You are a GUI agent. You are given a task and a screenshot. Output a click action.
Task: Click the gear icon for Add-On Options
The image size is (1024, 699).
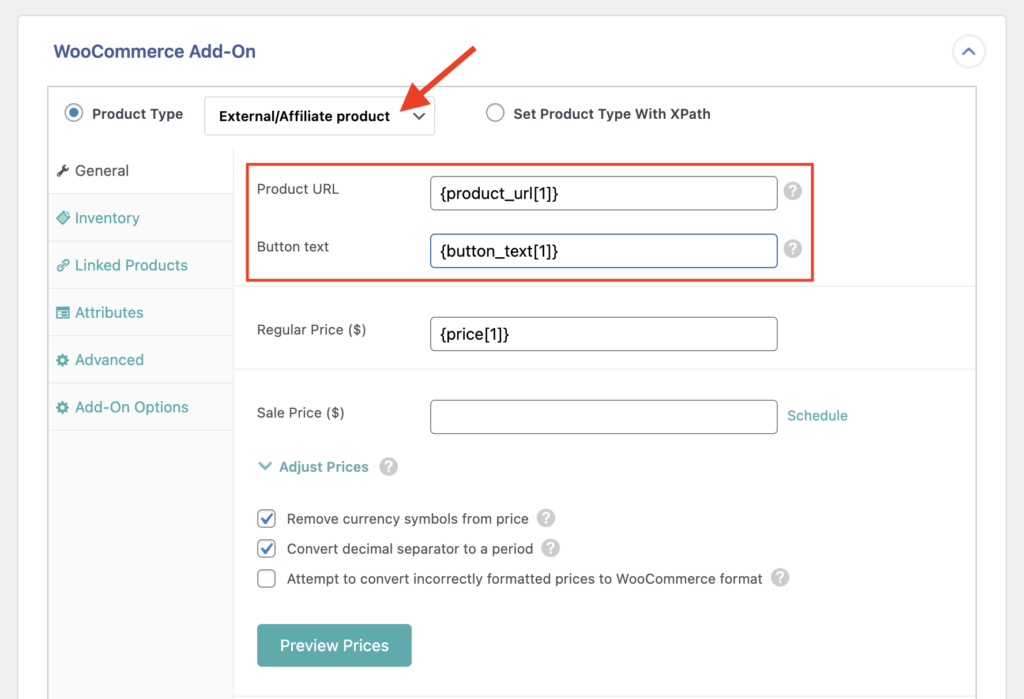(x=64, y=407)
